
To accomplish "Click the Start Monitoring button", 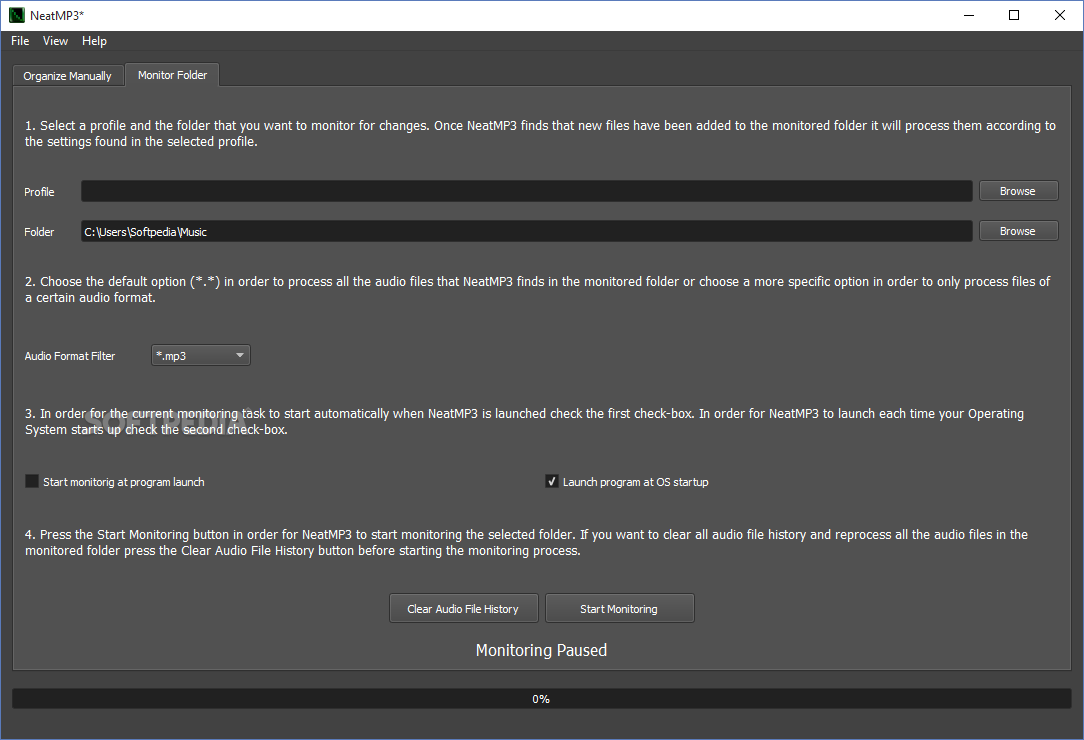I will click(x=619, y=609).
